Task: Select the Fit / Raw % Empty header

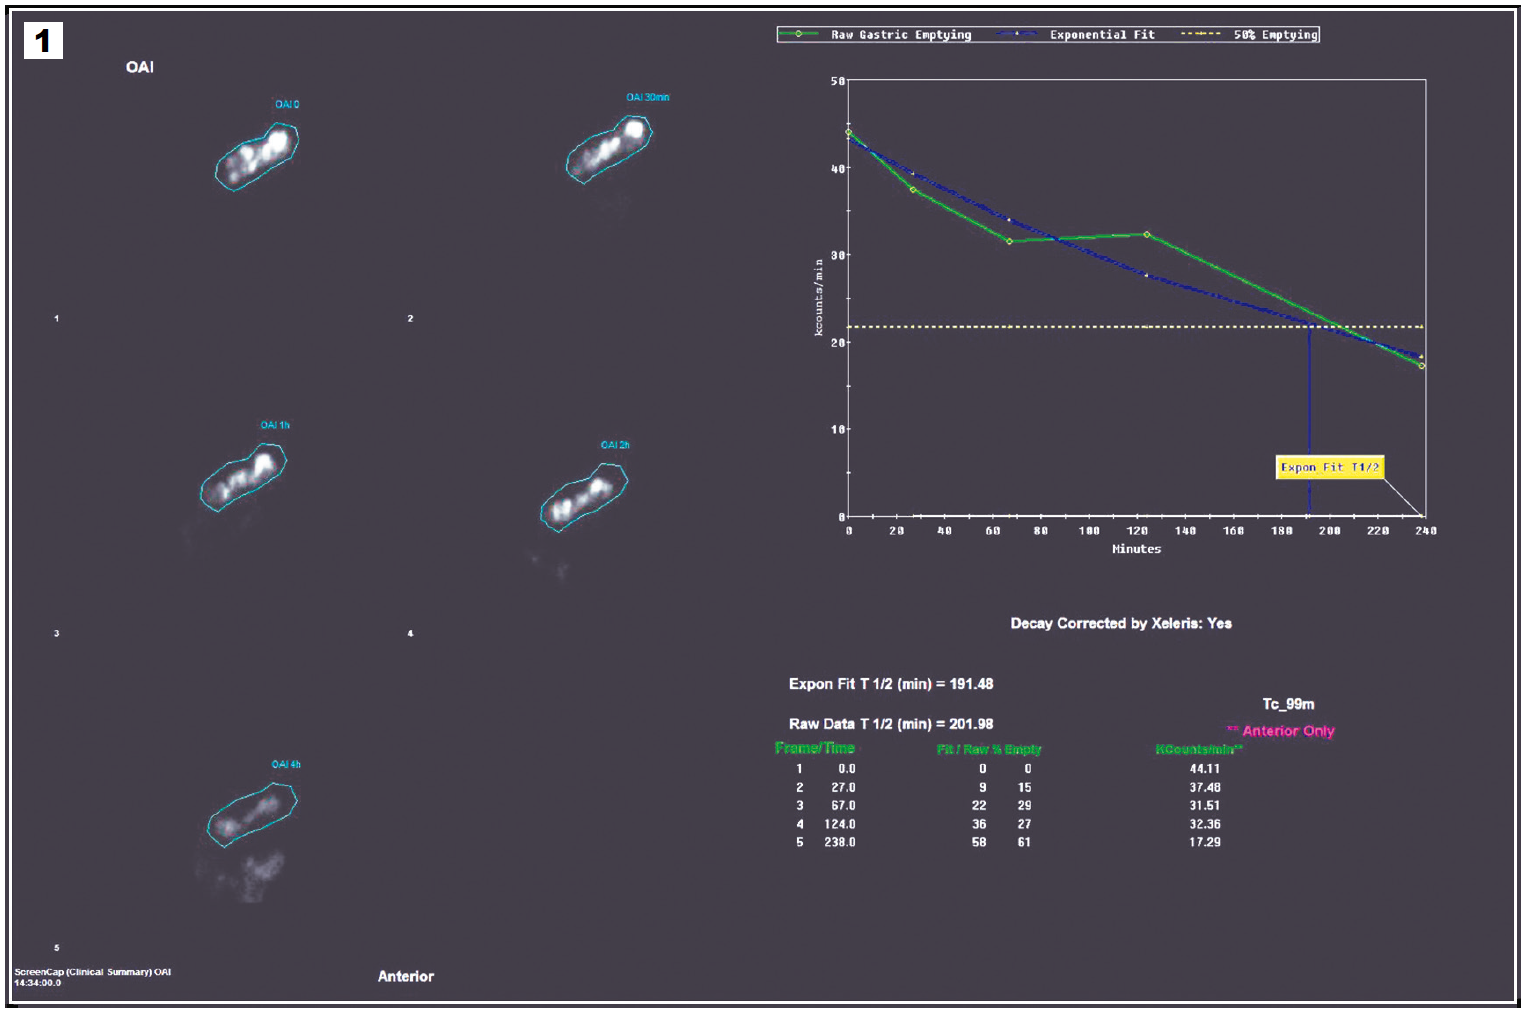Action: pos(988,749)
